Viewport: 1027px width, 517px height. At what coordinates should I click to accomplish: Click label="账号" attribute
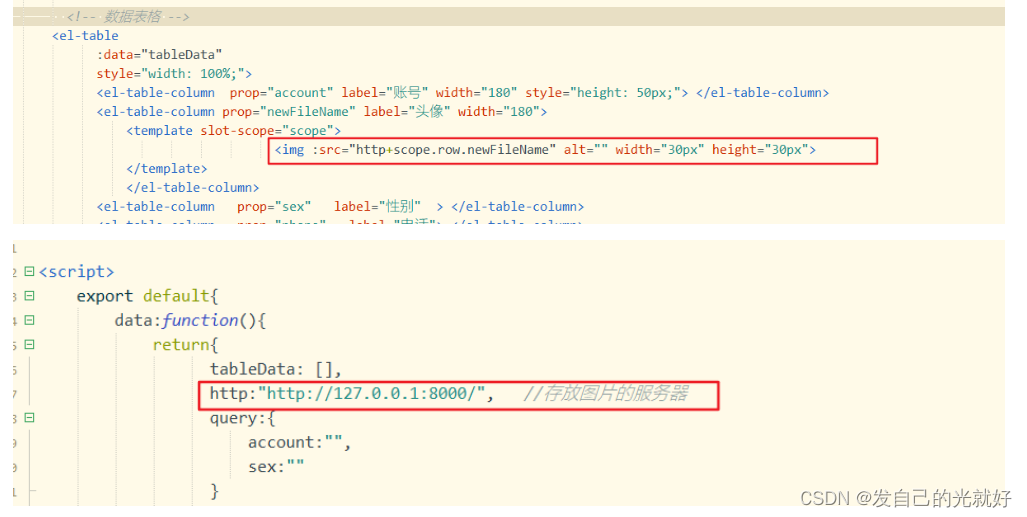[384, 92]
